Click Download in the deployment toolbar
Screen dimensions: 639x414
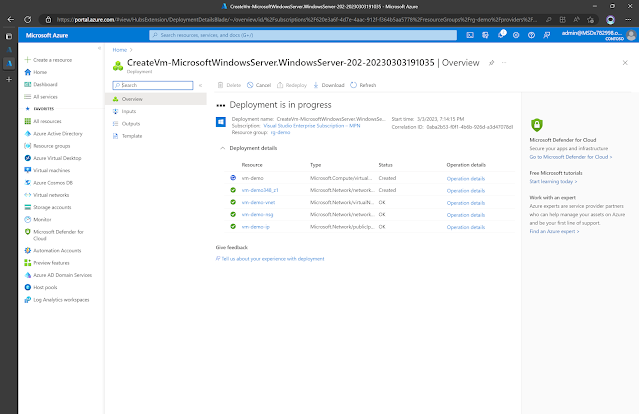tap(329, 85)
